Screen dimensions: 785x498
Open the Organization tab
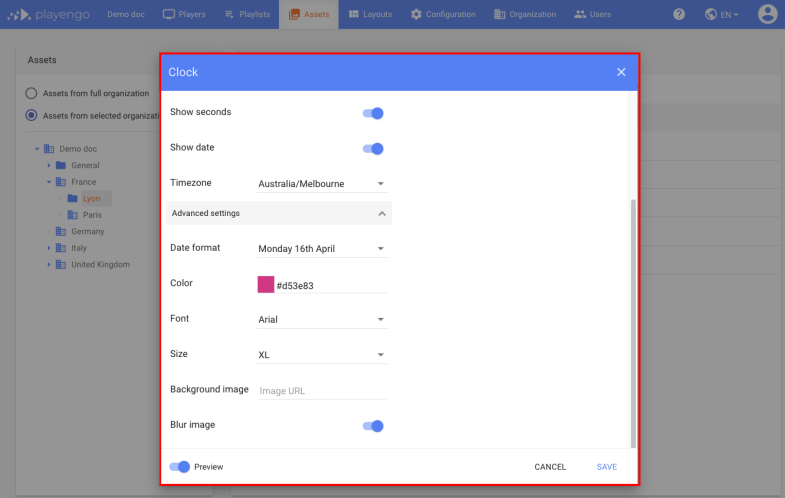click(525, 15)
